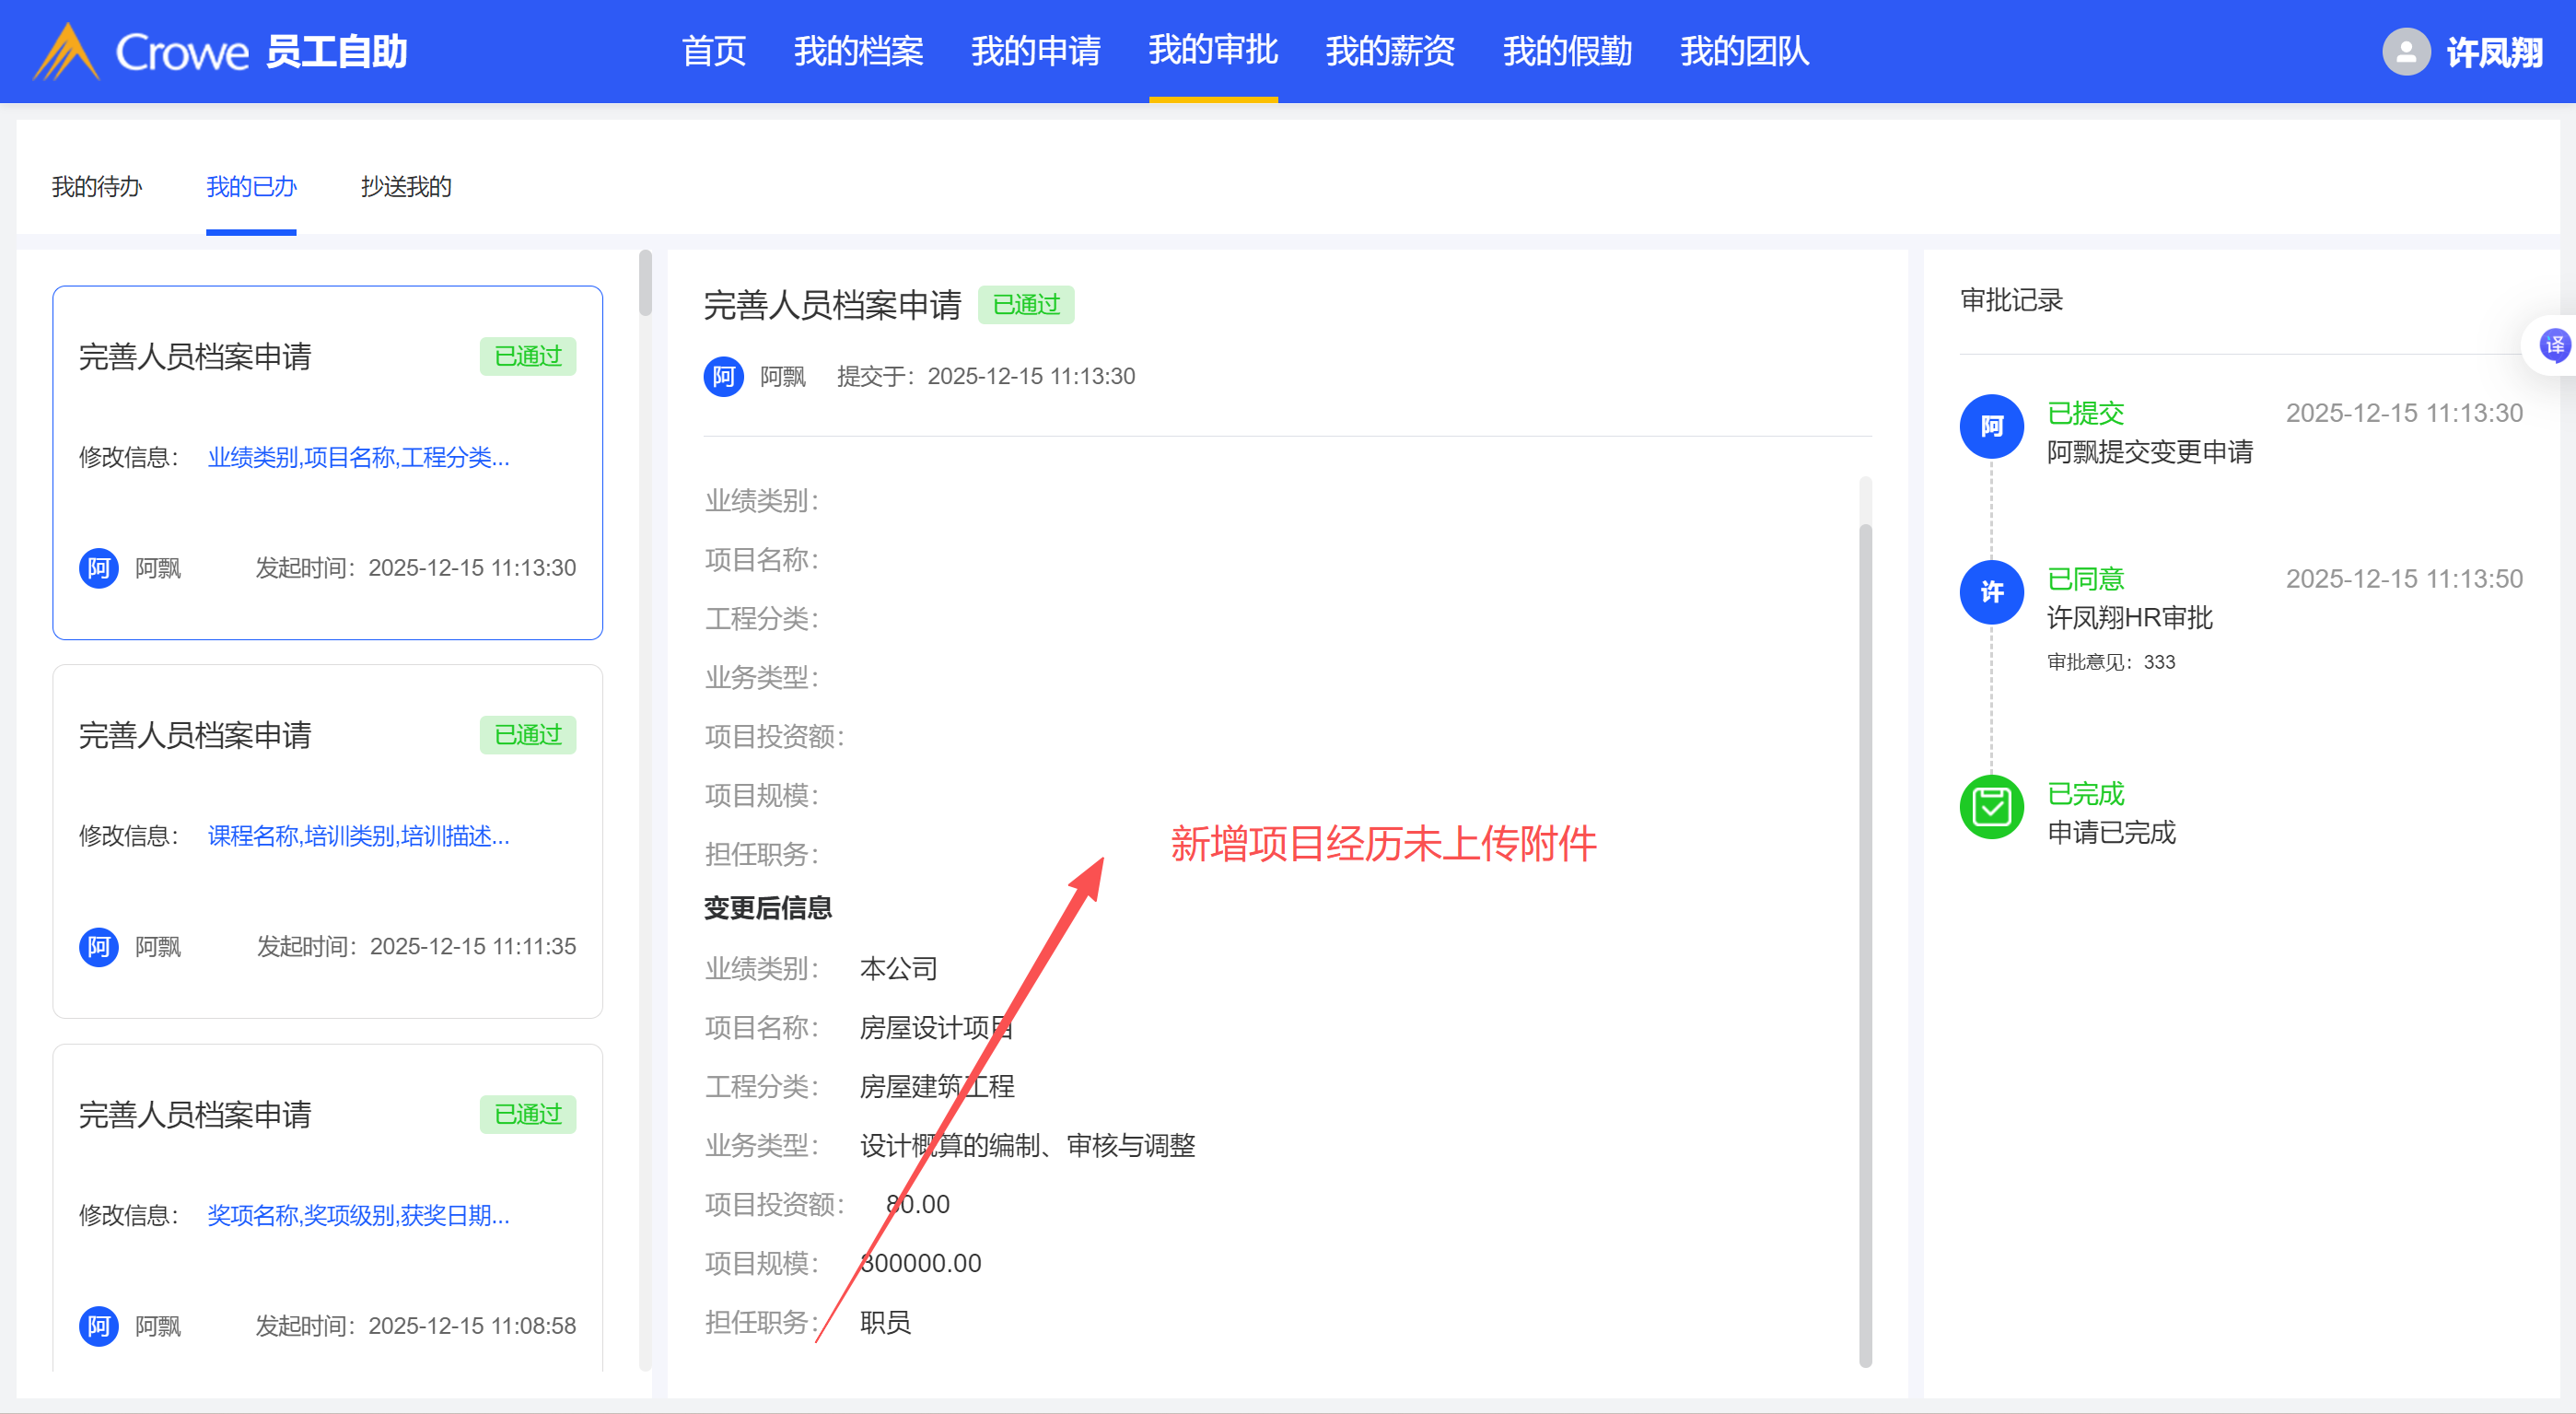Open link 课程名称,培训类别,培训描述...

[358, 836]
